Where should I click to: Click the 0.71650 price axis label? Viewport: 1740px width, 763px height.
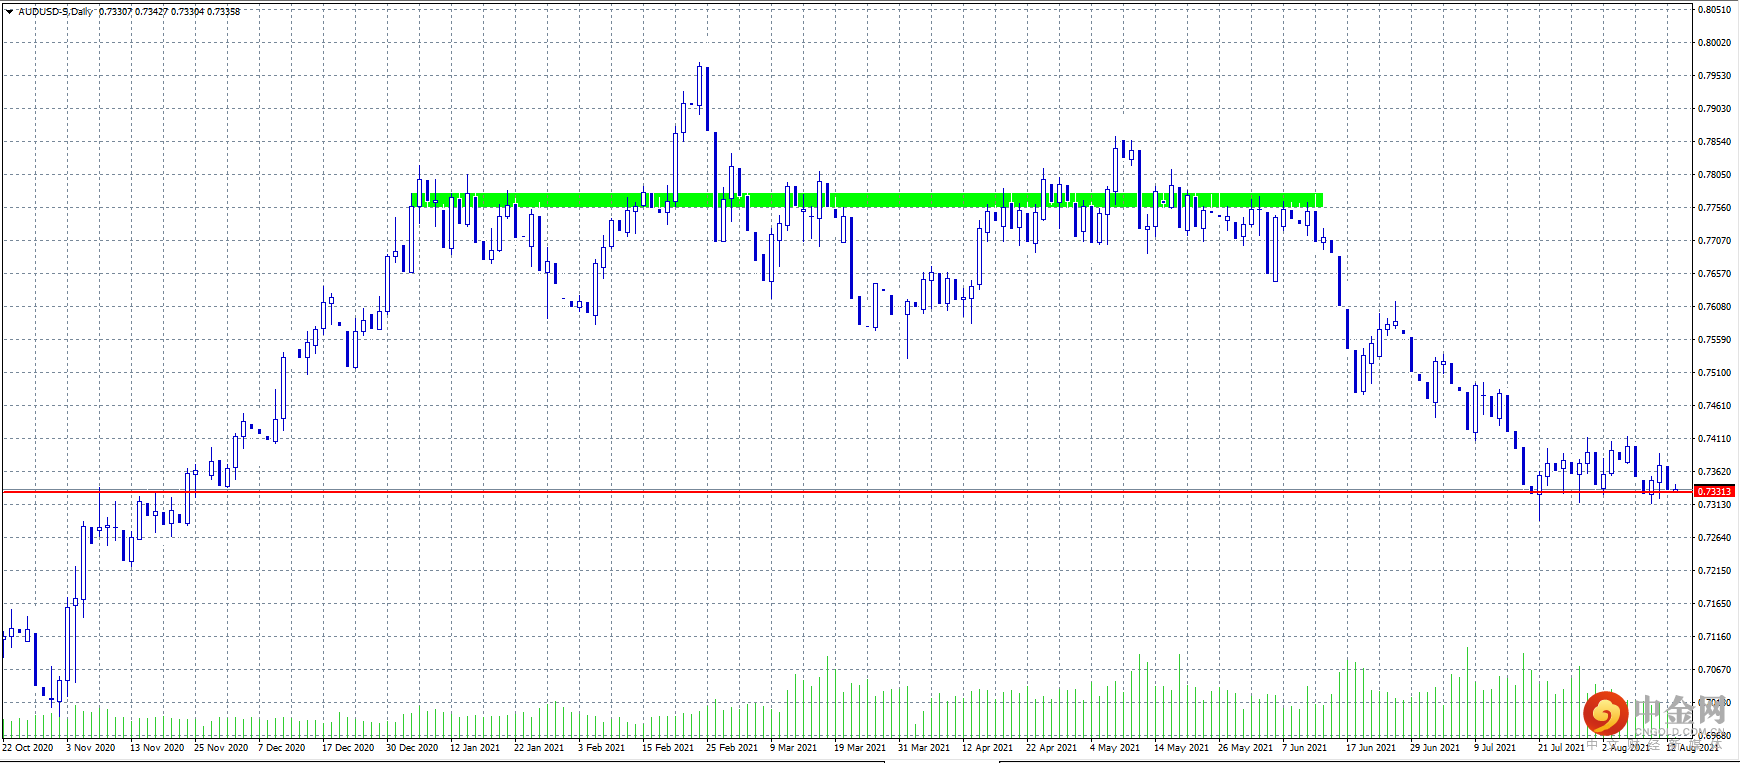tap(1714, 604)
